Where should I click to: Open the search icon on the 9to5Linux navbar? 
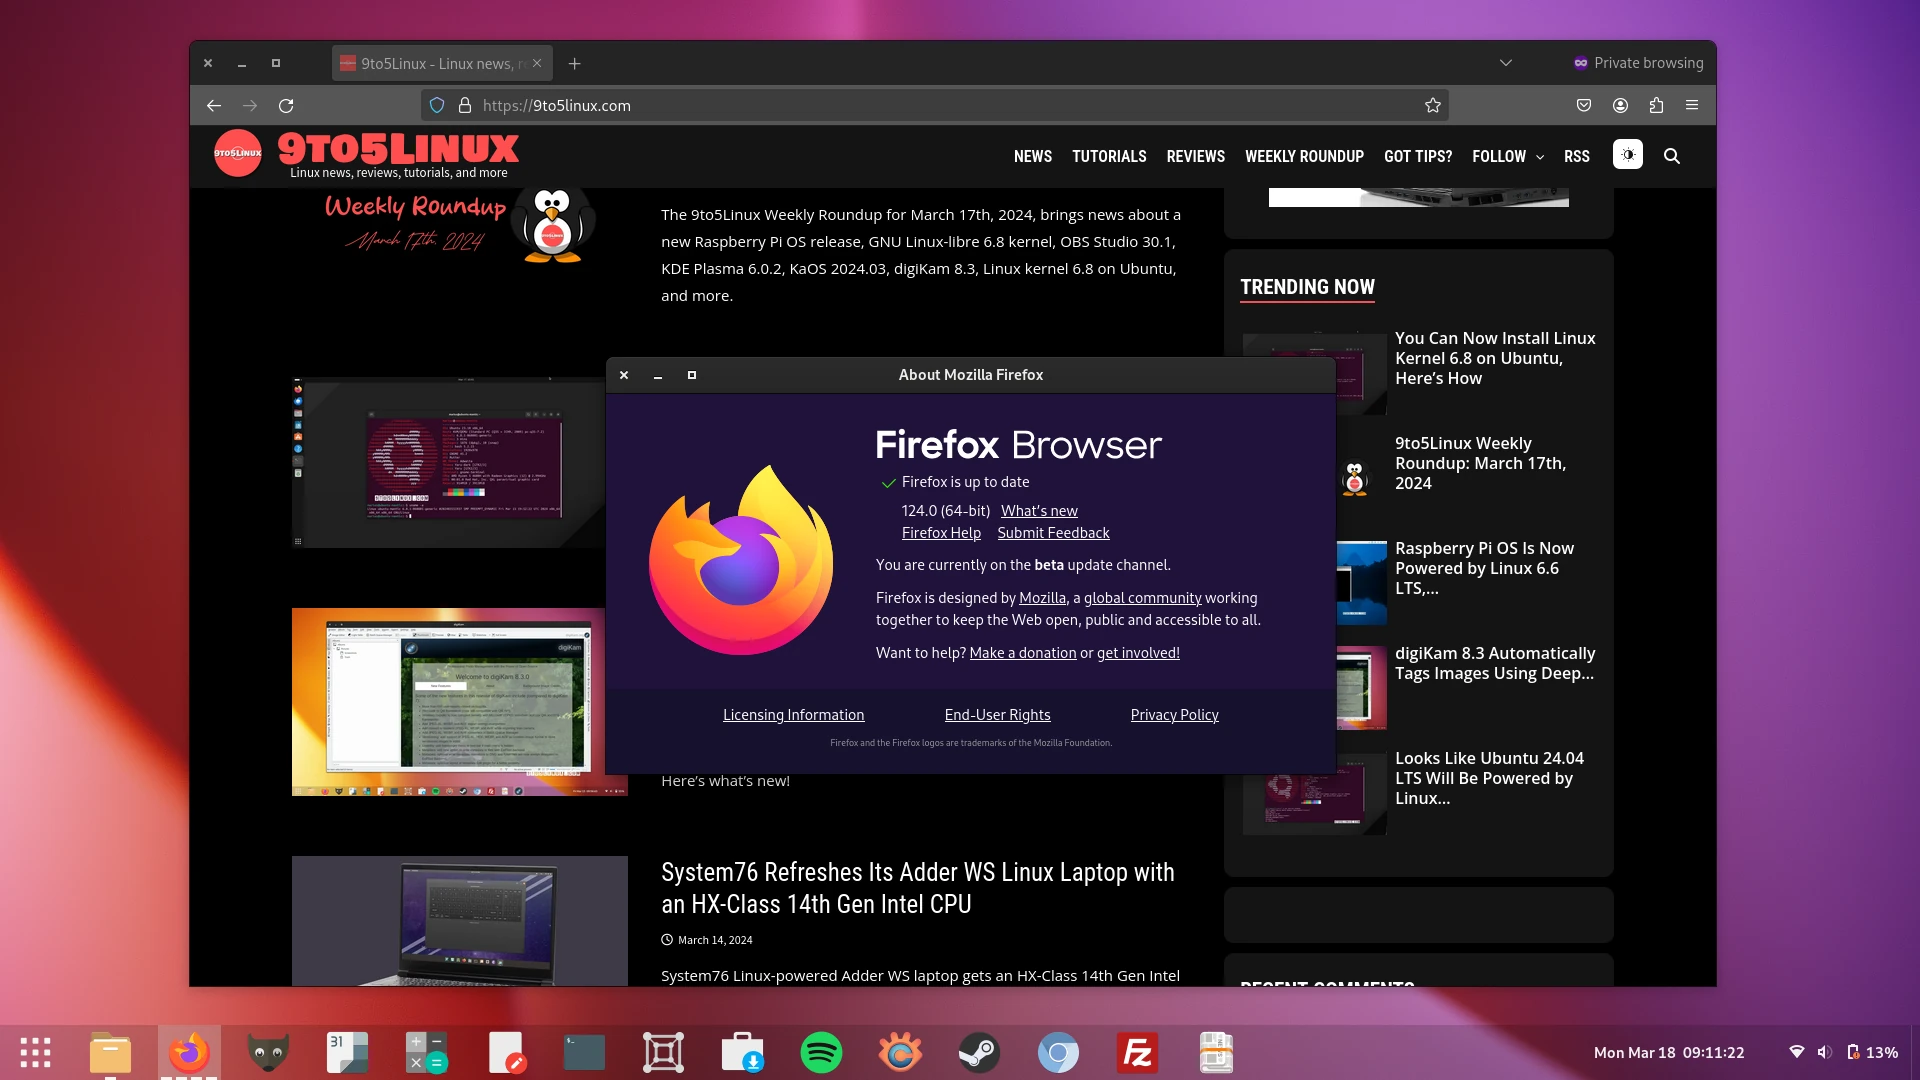point(1672,156)
